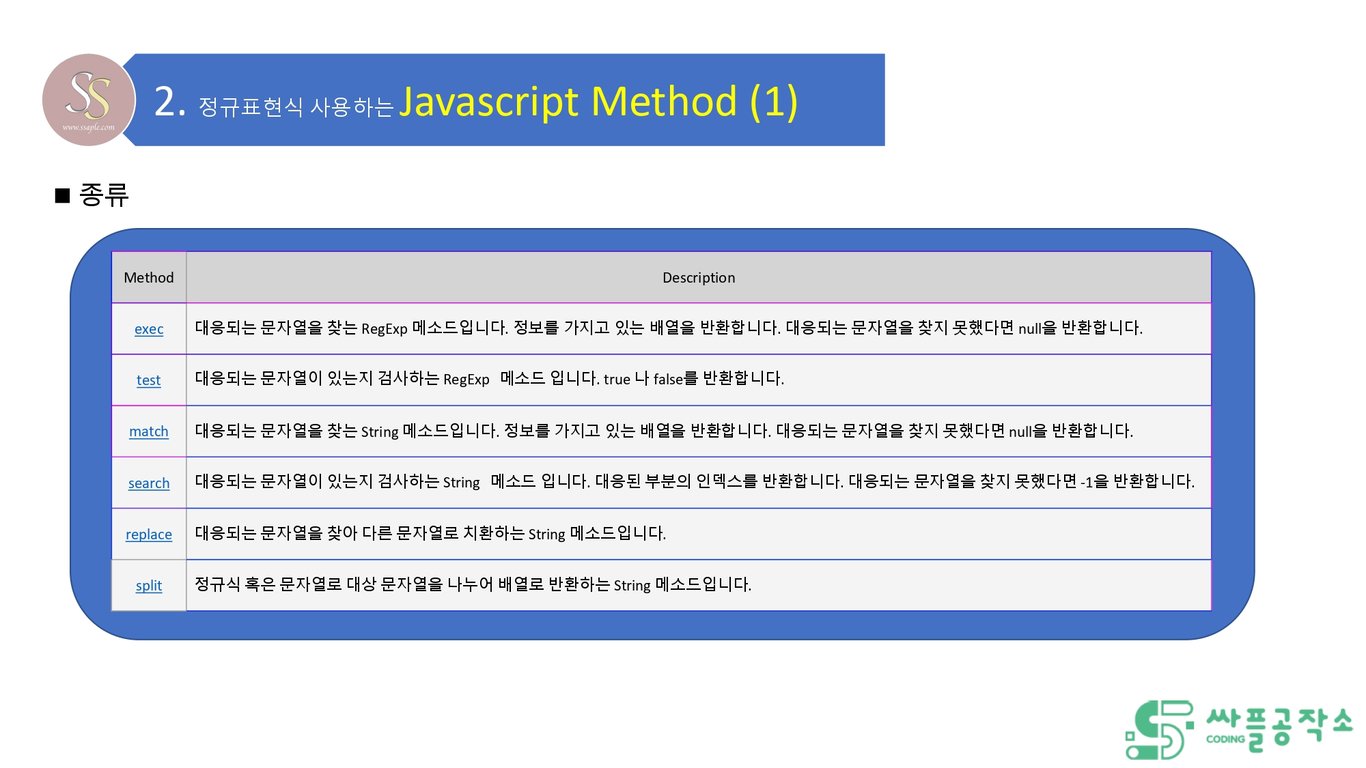Select the Method column header
The width and height of the screenshot is (1366, 768).
[148, 277]
